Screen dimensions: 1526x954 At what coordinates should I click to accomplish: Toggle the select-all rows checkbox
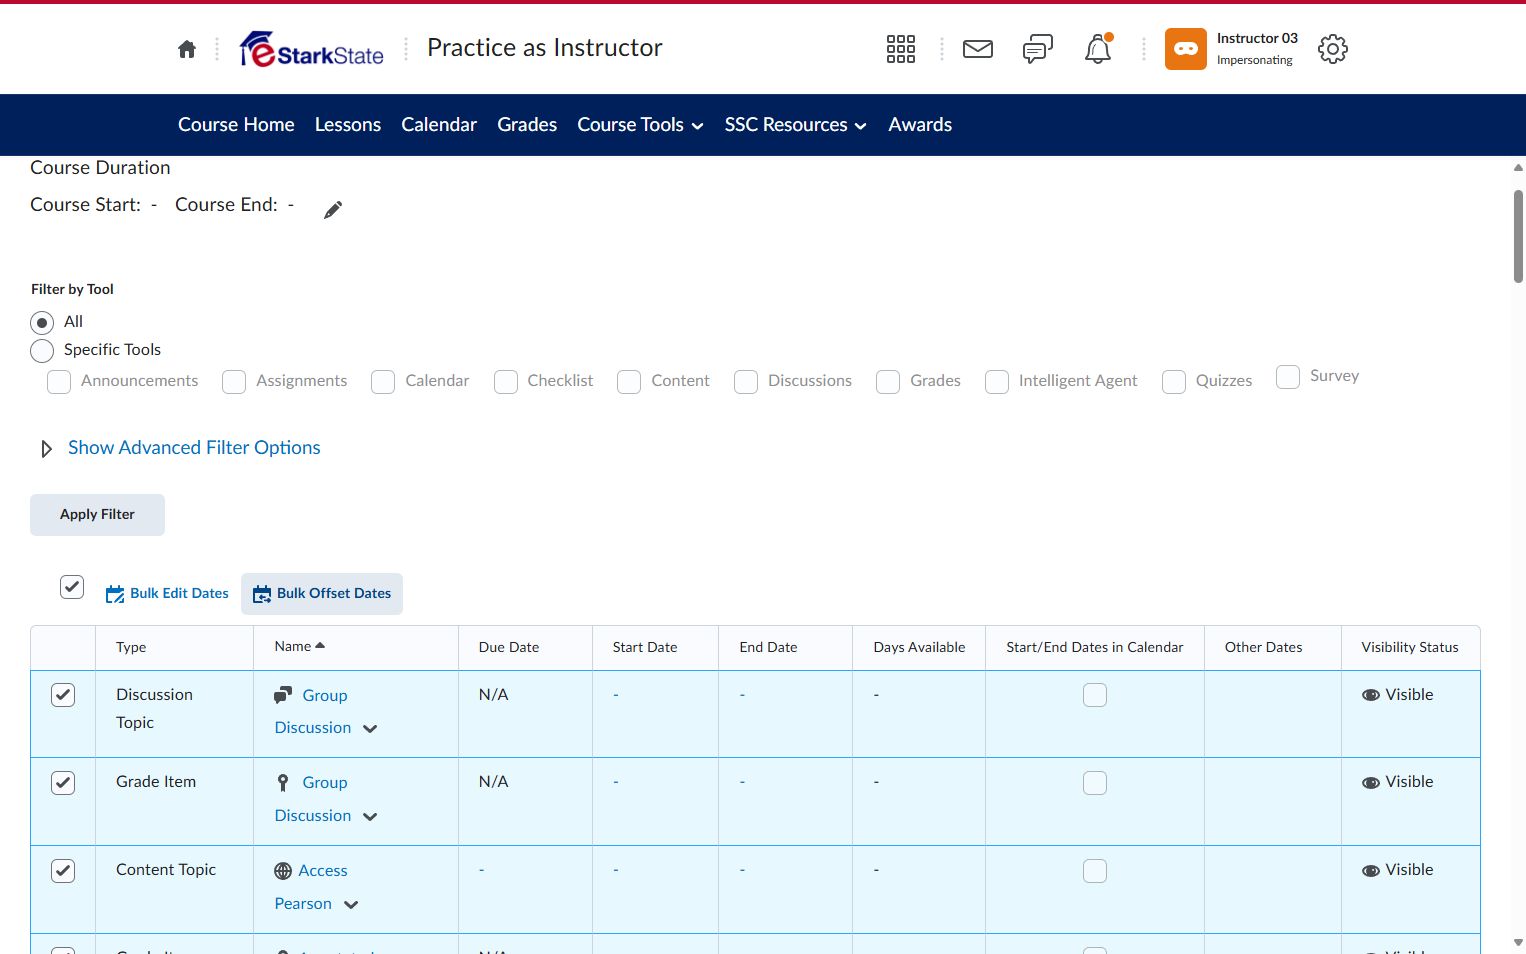[72, 587]
